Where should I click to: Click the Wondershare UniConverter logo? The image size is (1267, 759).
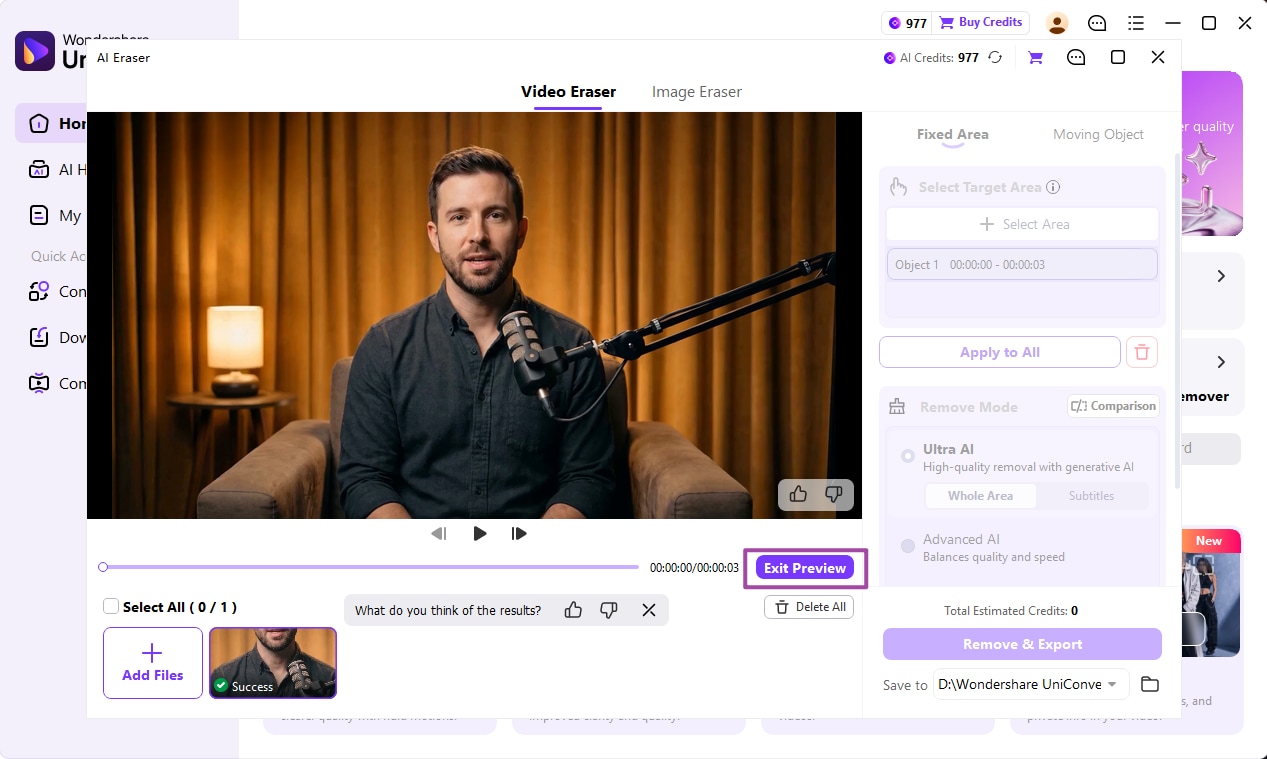tap(35, 51)
